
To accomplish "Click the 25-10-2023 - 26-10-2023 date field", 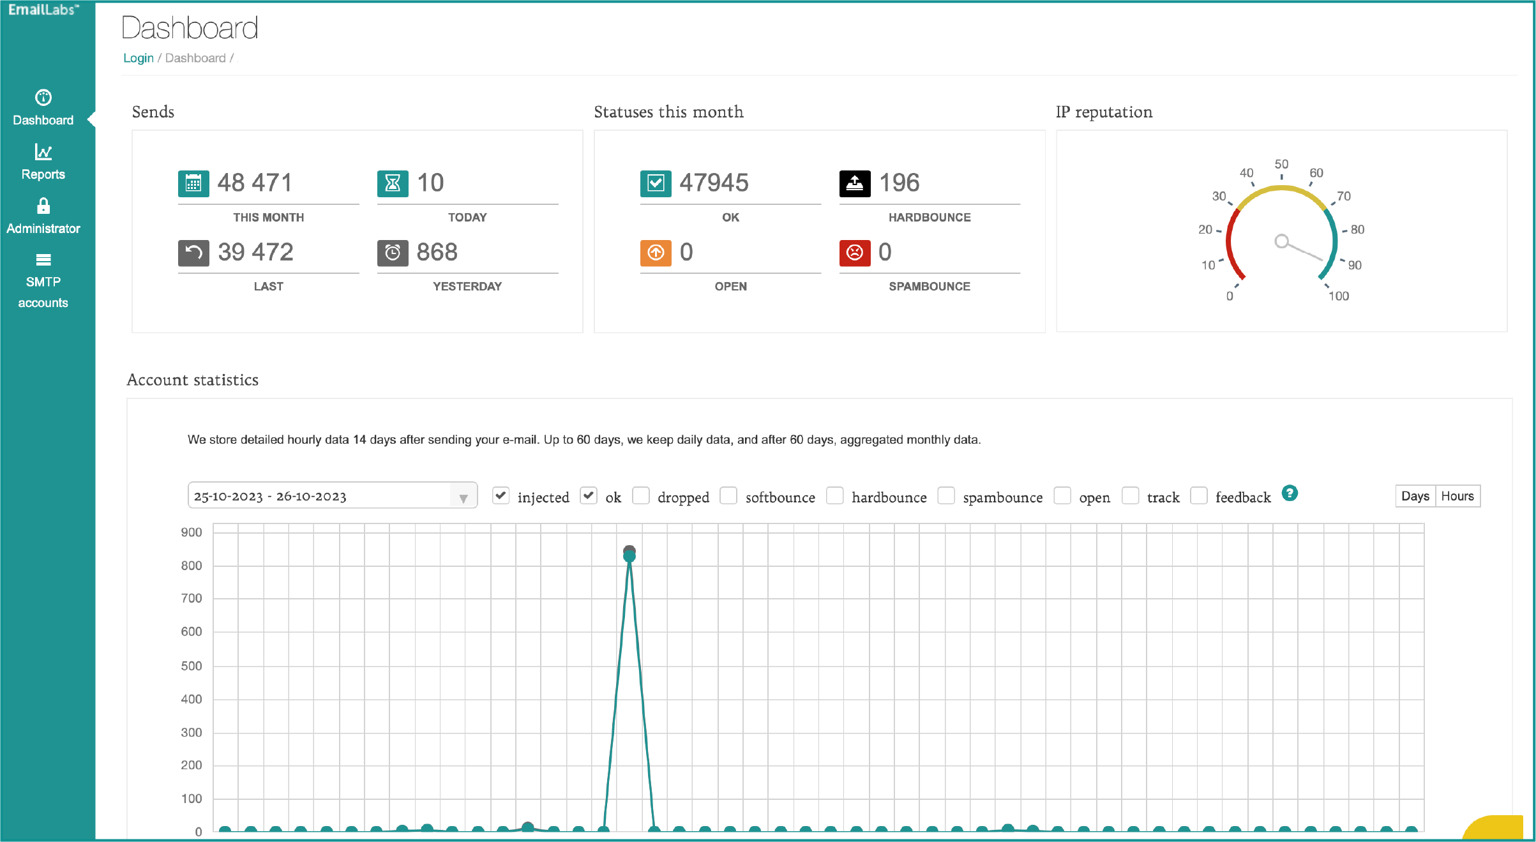I will (x=332, y=496).
